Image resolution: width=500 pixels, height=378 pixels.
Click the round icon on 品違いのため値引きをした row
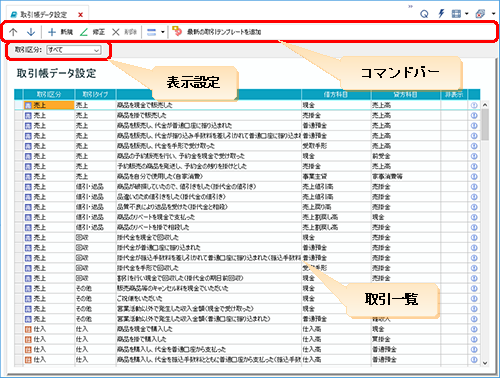[474, 197]
